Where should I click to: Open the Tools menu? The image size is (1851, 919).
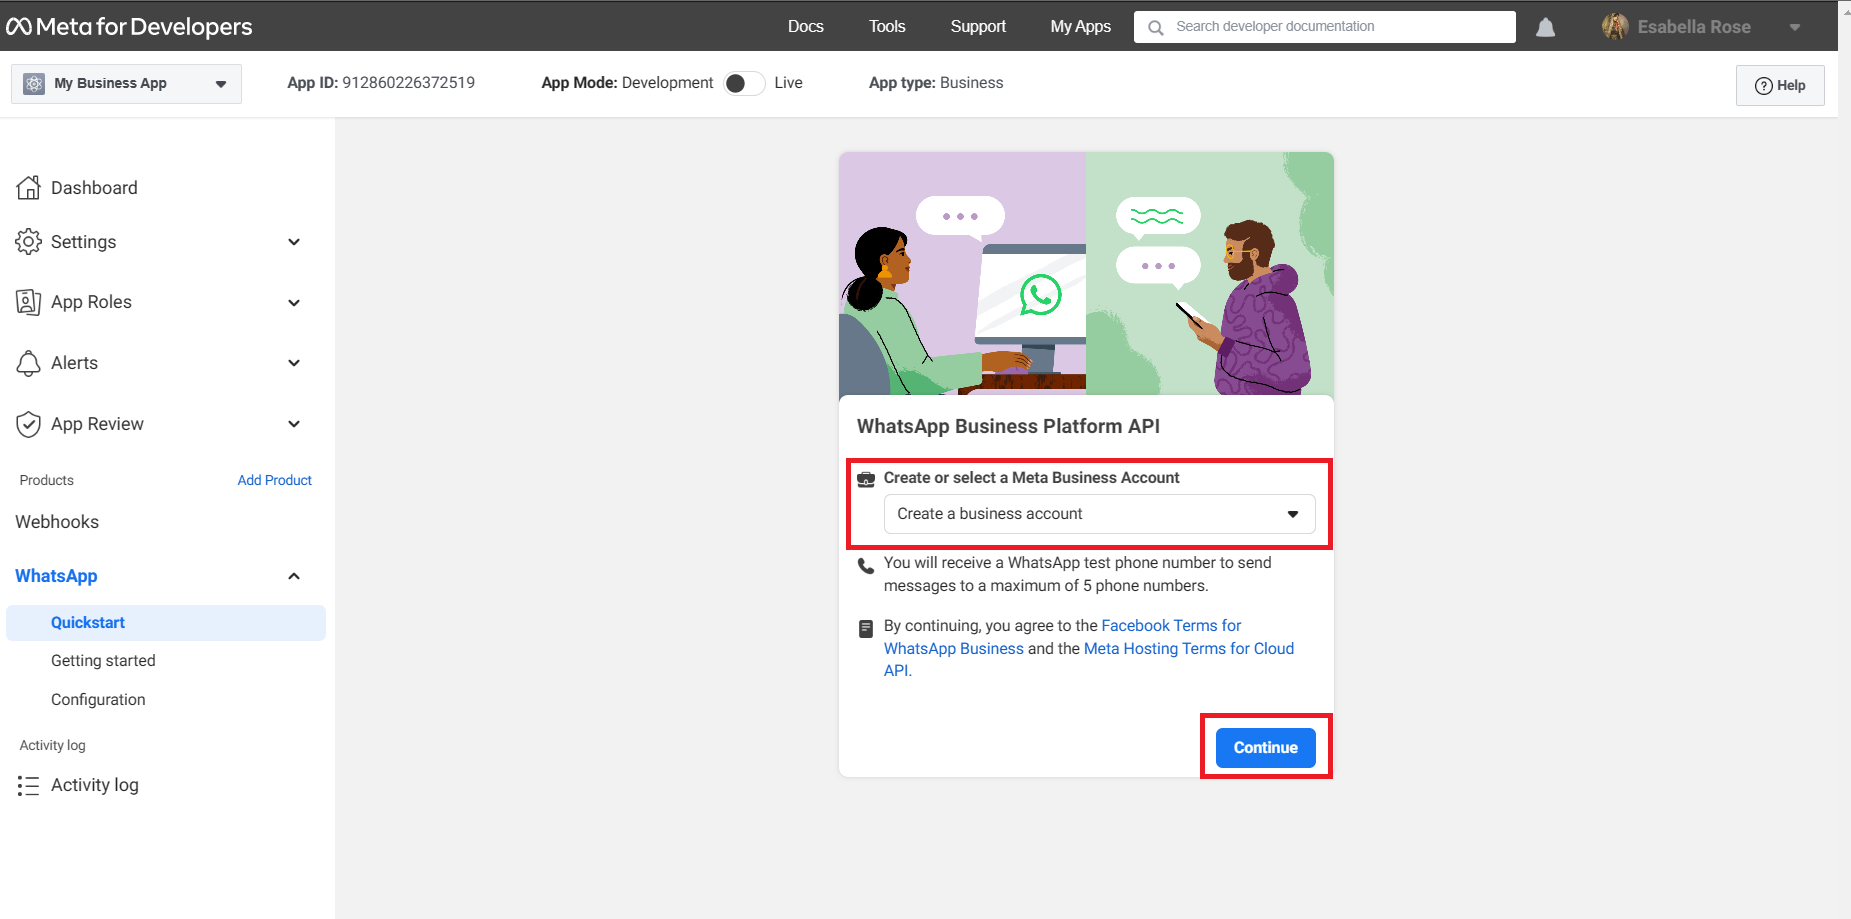pyautogui.click(x=887, y=27)
